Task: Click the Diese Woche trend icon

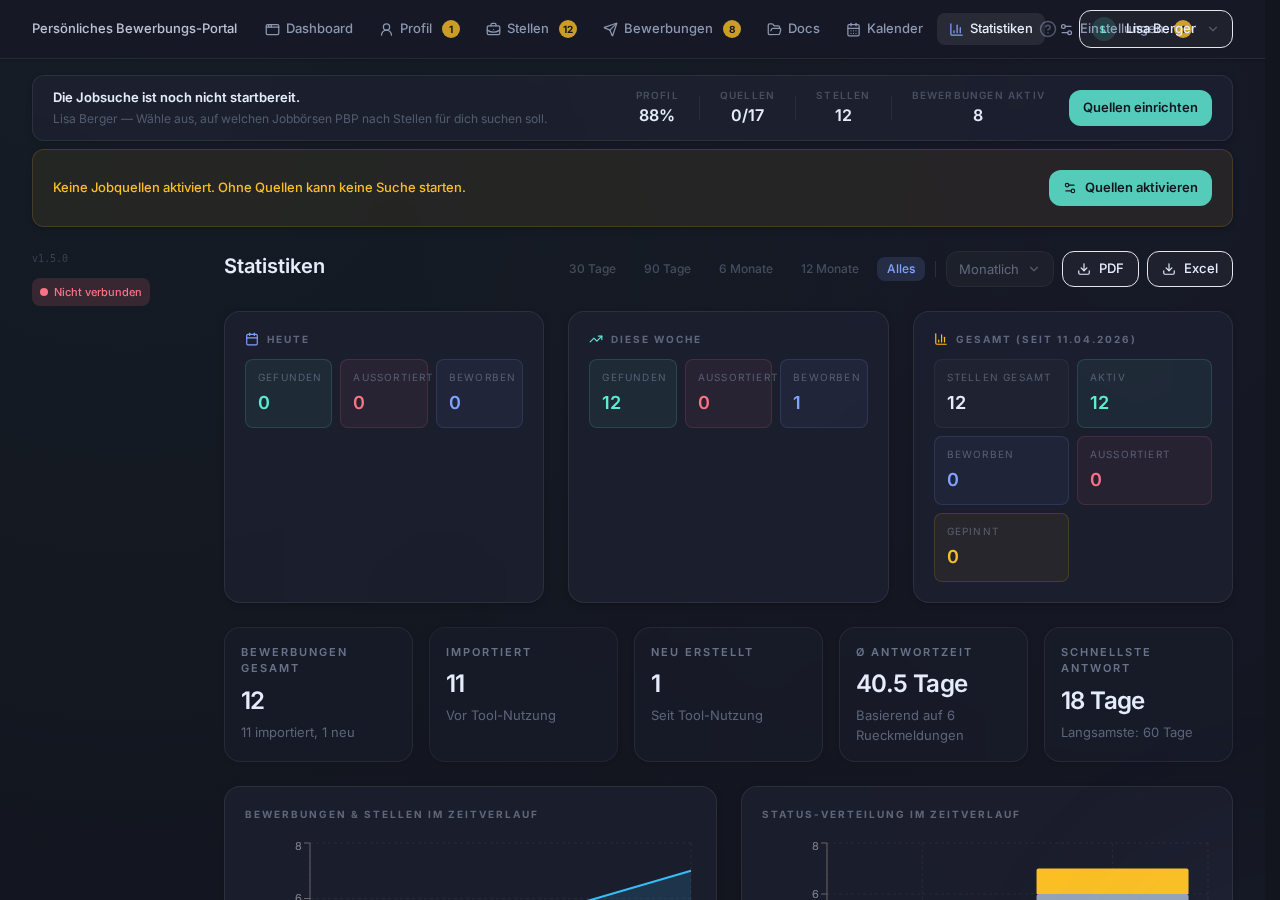Action: 596,339
